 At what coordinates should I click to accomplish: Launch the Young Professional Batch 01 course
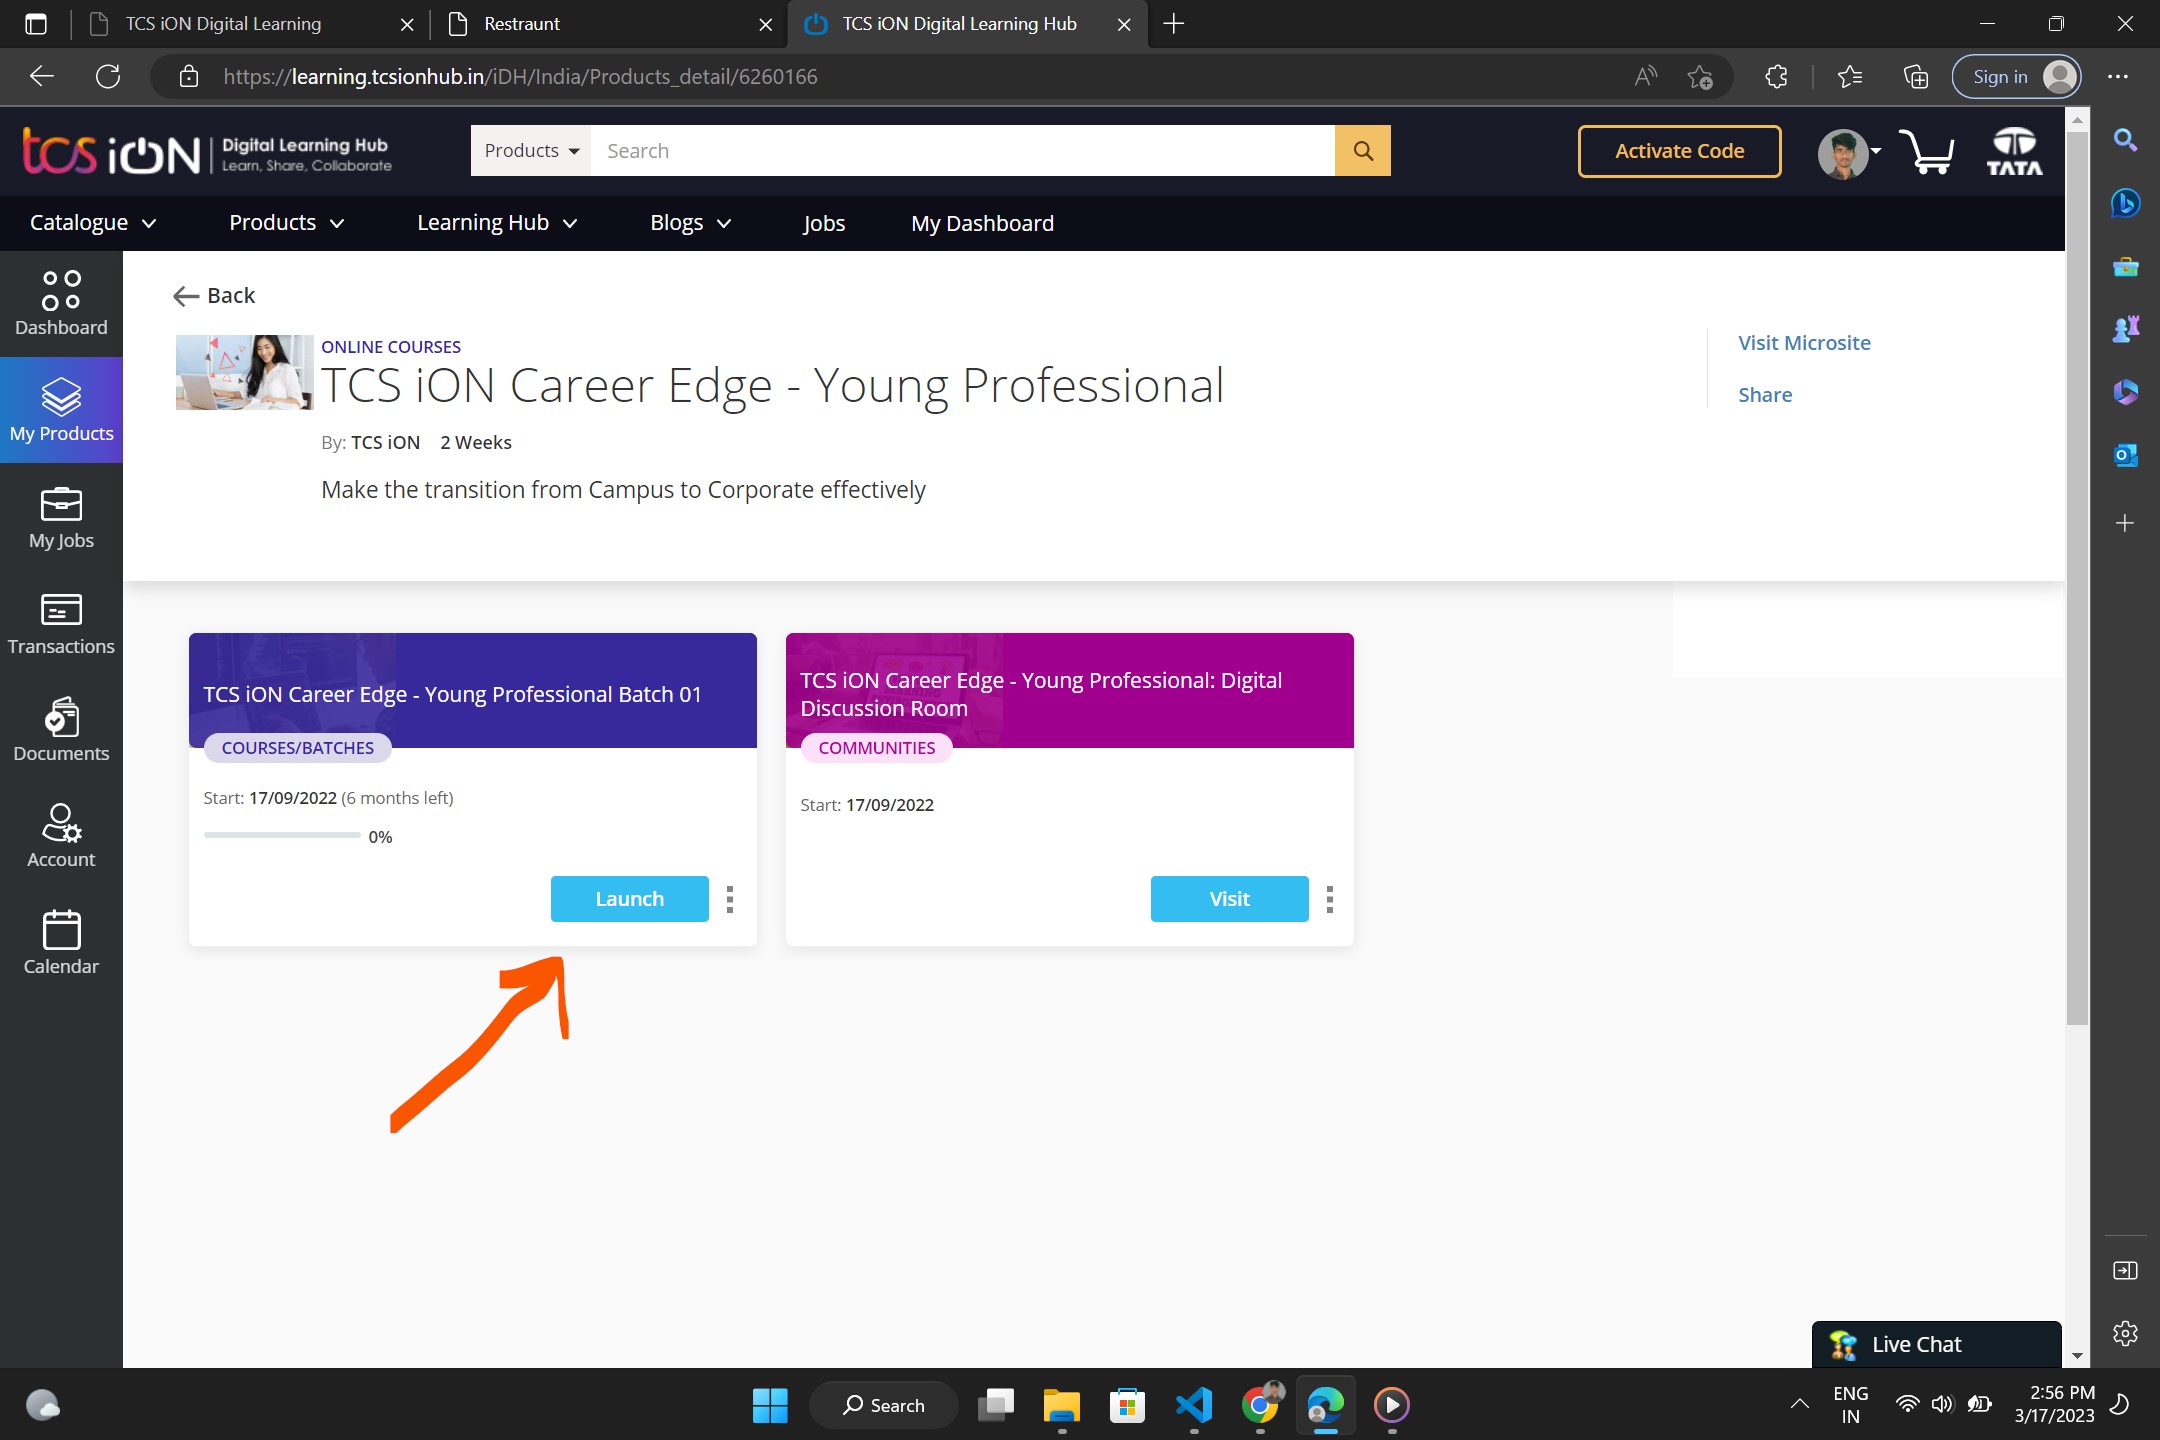click(x=629, y=899)
